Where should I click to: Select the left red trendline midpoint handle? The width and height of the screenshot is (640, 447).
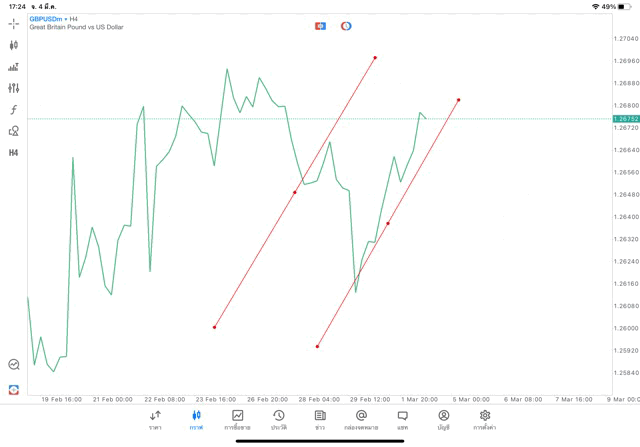click(295, 192)
